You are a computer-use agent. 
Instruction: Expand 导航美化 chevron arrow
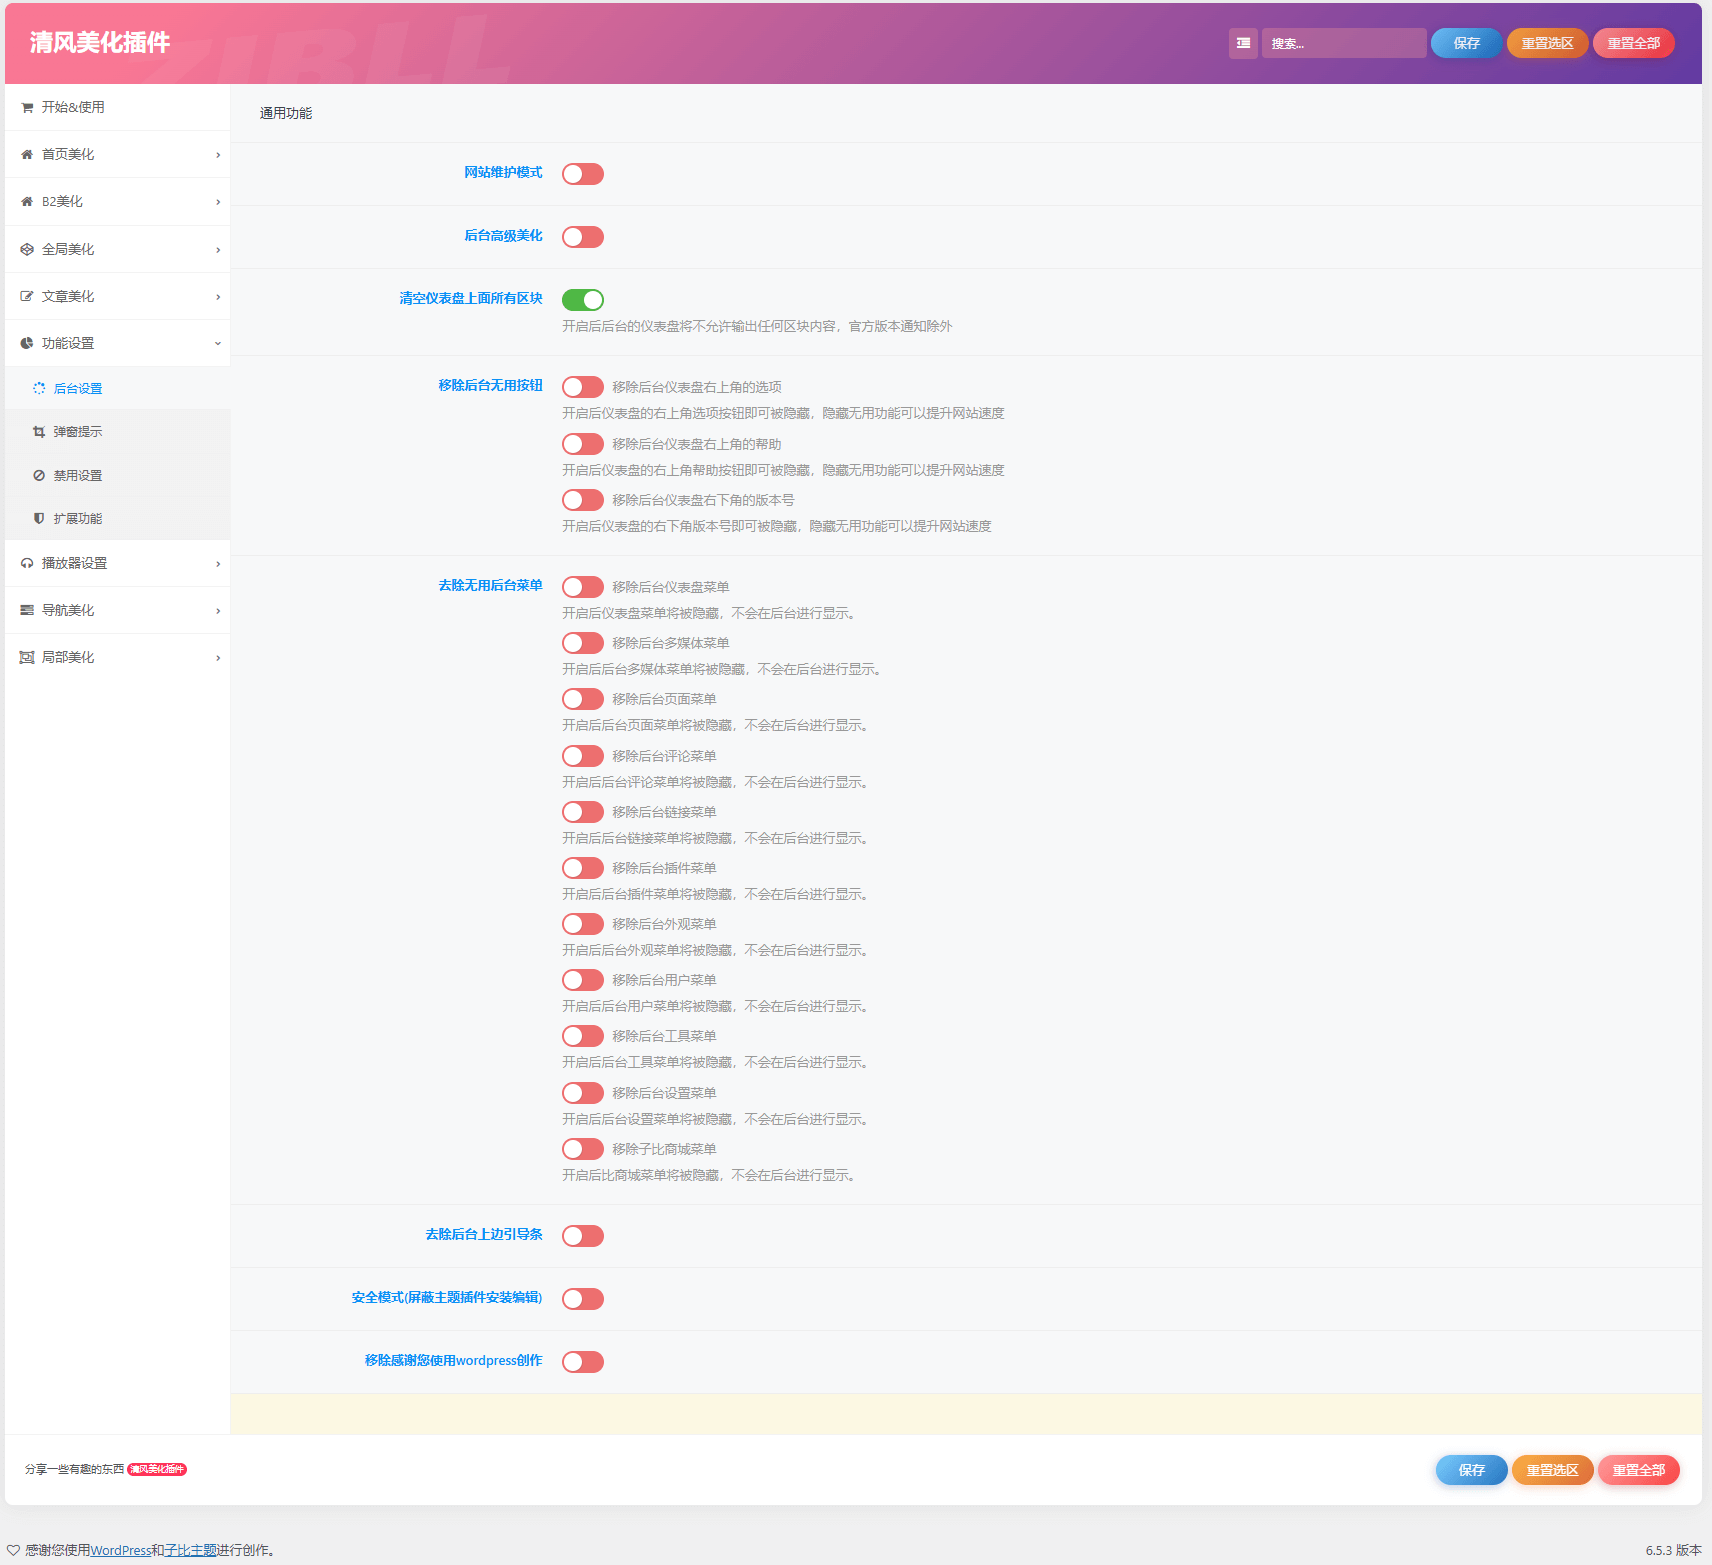pos(218,611)
